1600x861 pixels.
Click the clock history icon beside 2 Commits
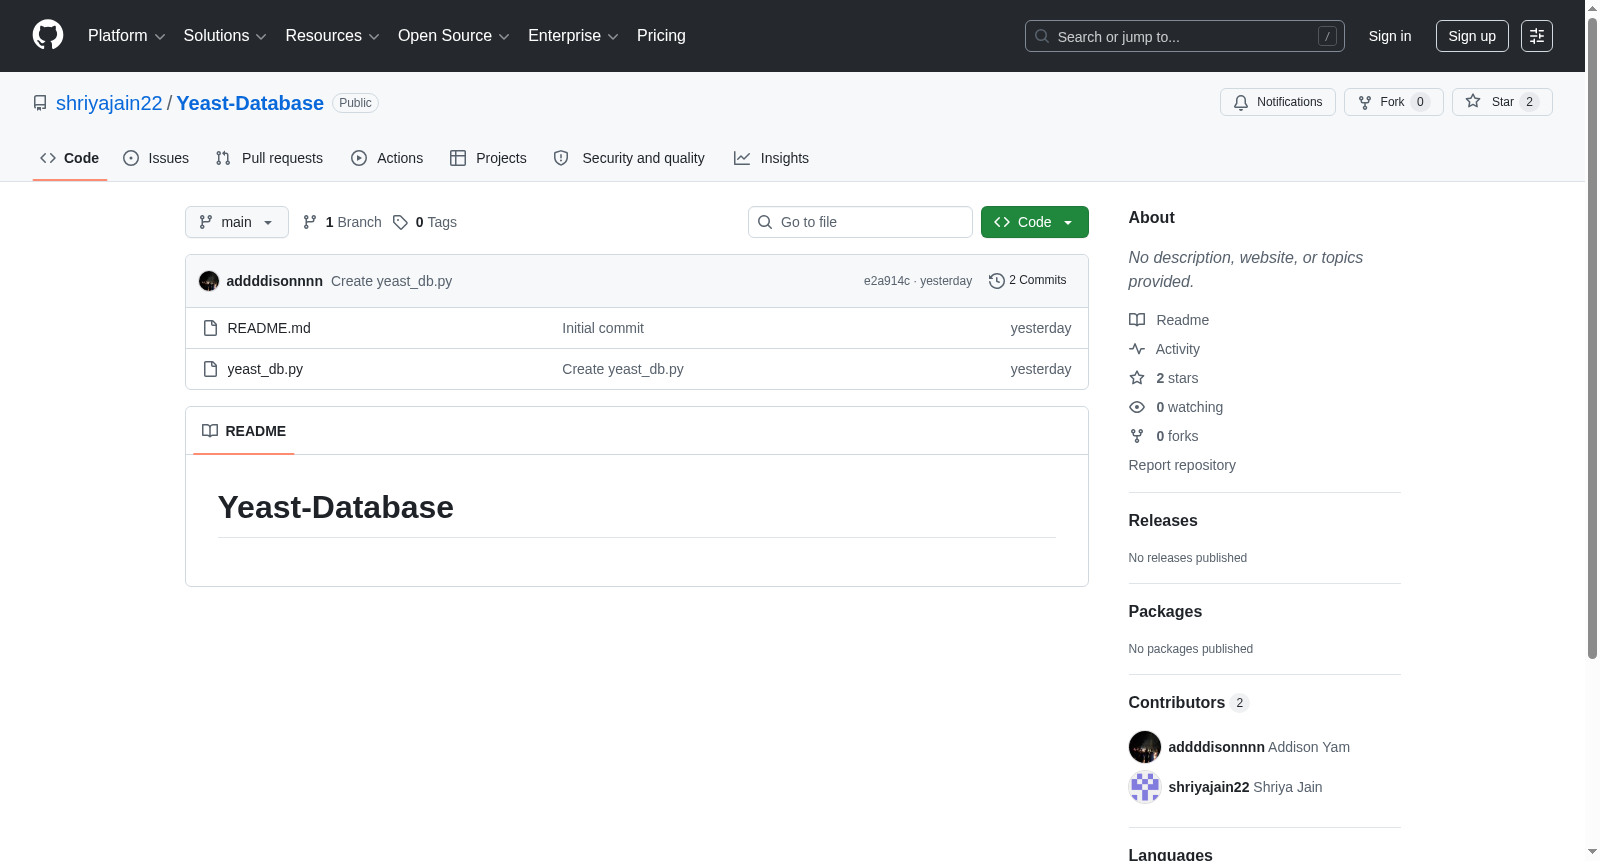pyautogui.click(x=996, y=281)
